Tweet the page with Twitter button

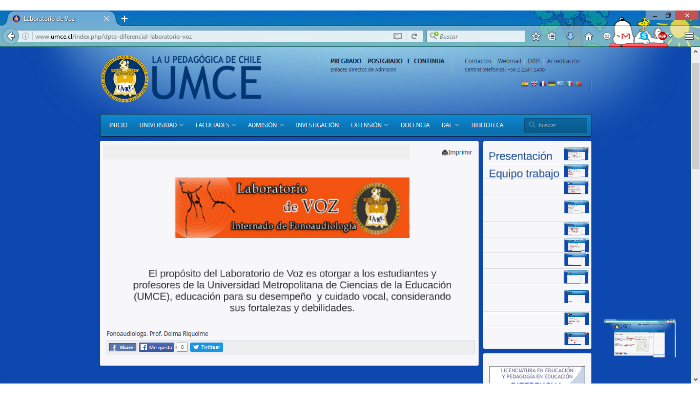coord(207,347)
